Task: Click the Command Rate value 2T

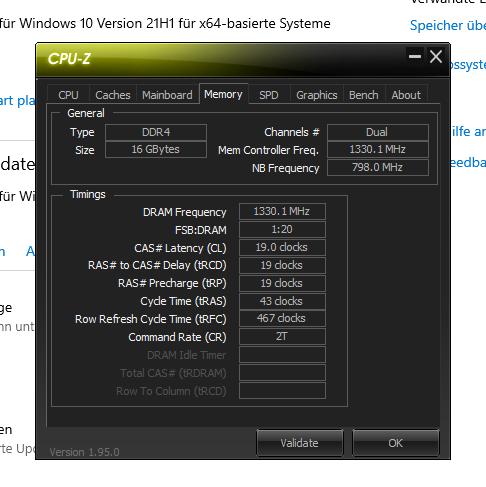Action: point(282,336)
